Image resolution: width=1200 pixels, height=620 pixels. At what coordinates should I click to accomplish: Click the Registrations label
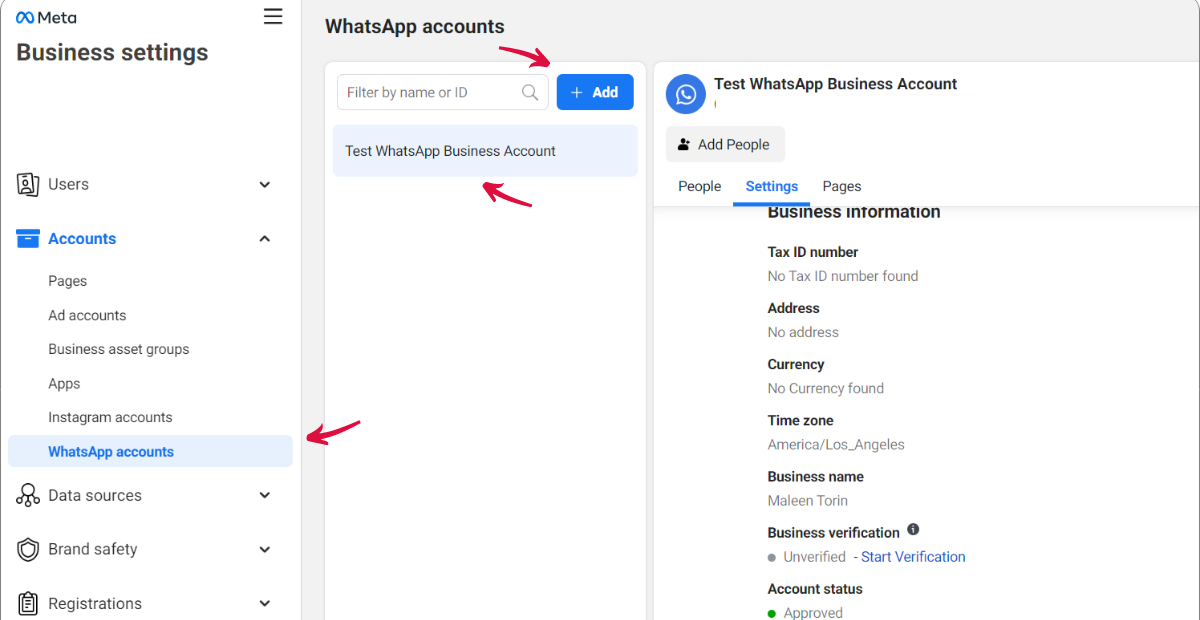tap(95, 603)
